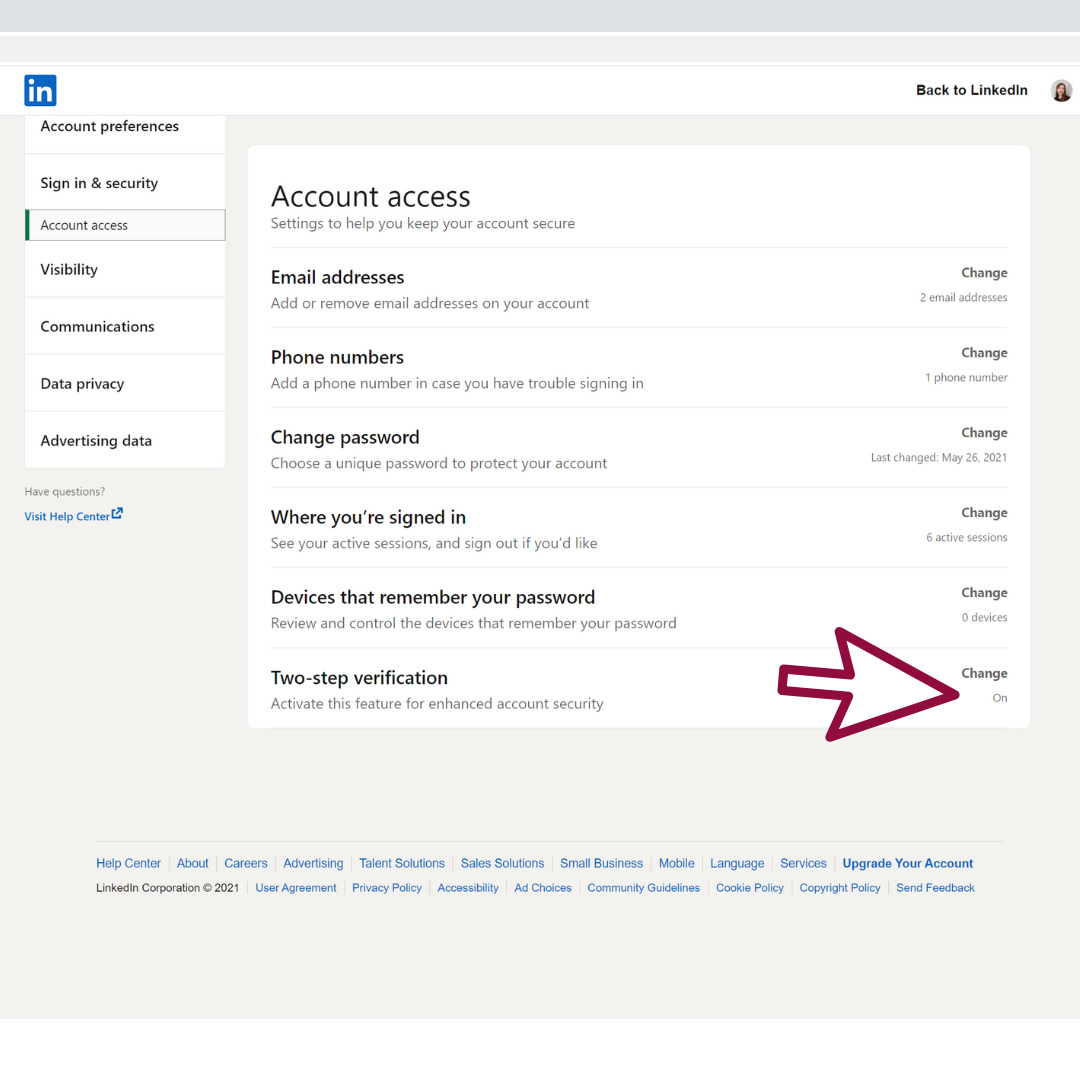Open footer Language link
Screen dimensions: 1080x1080
(737, 863)
